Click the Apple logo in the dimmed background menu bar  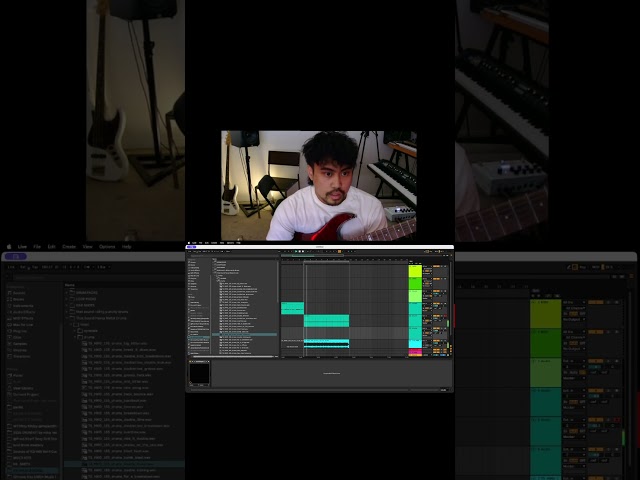[9, 247]
